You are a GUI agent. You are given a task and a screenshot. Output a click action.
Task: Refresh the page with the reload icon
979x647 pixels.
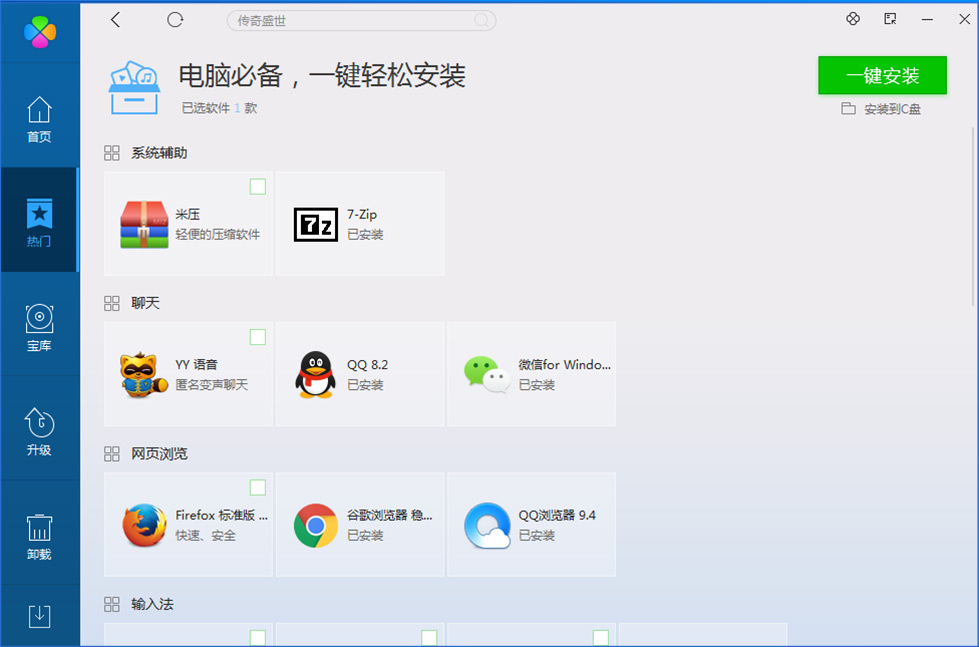(174, 19)
